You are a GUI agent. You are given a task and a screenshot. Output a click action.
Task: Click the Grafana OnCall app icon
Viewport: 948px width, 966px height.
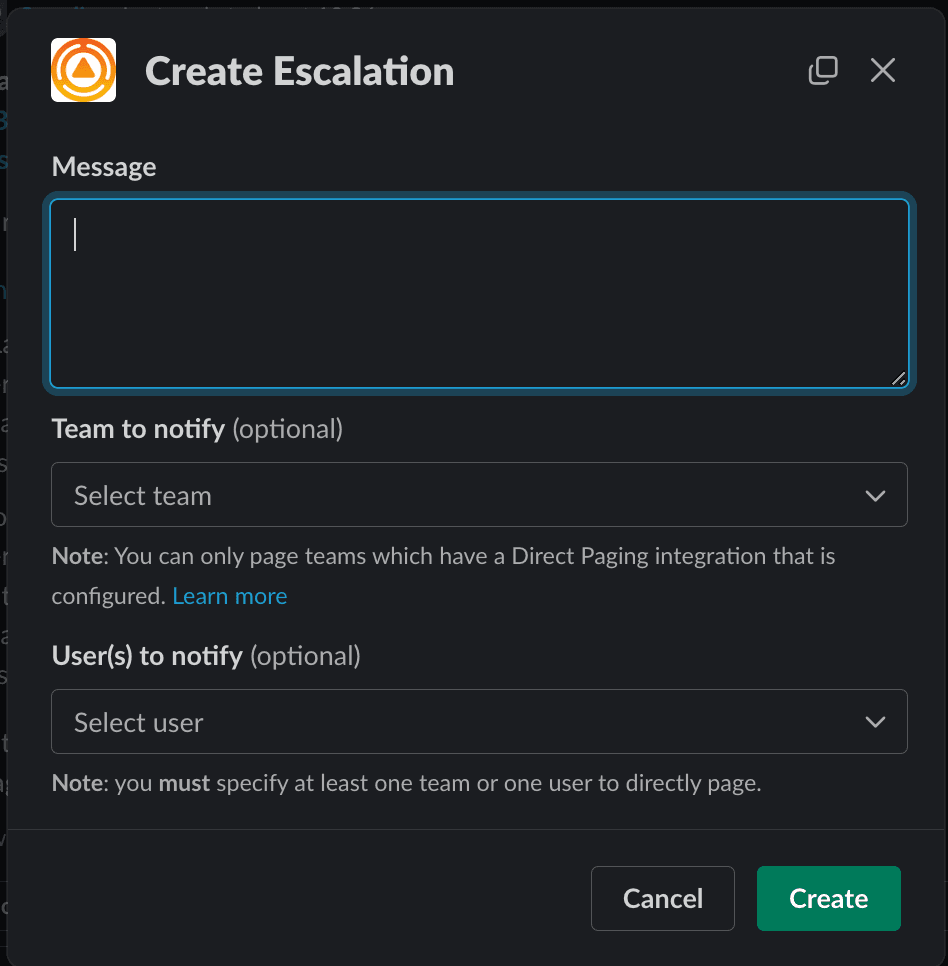83,70
